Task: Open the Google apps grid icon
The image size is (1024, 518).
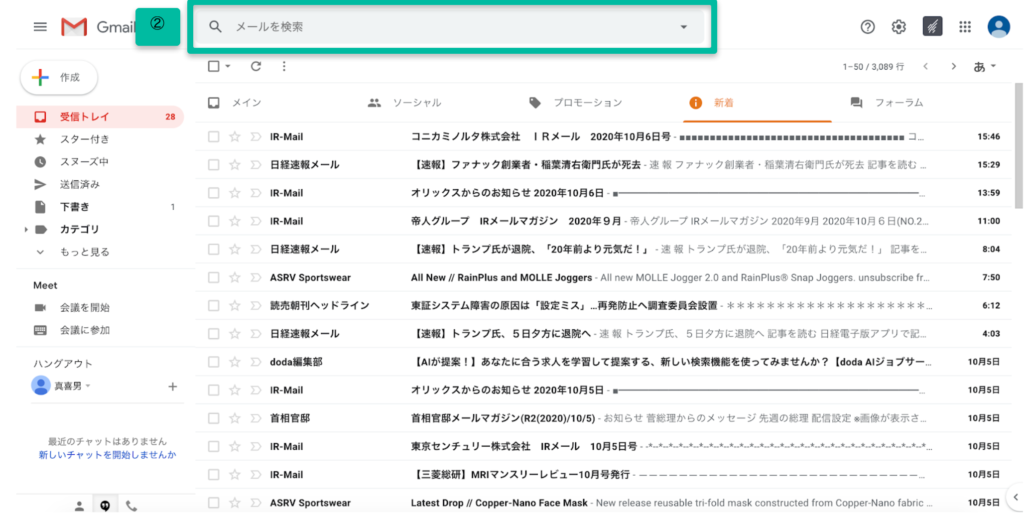Action: pos(964,27)
